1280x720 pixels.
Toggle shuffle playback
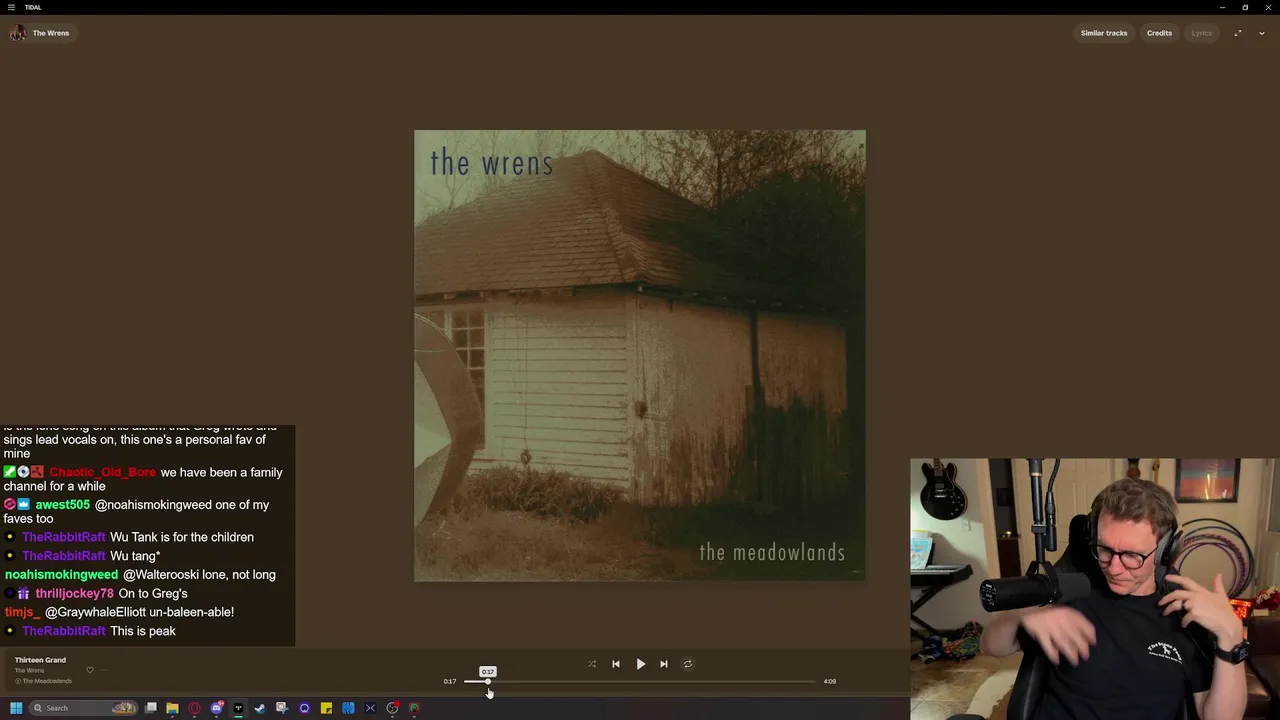(592, 664)
